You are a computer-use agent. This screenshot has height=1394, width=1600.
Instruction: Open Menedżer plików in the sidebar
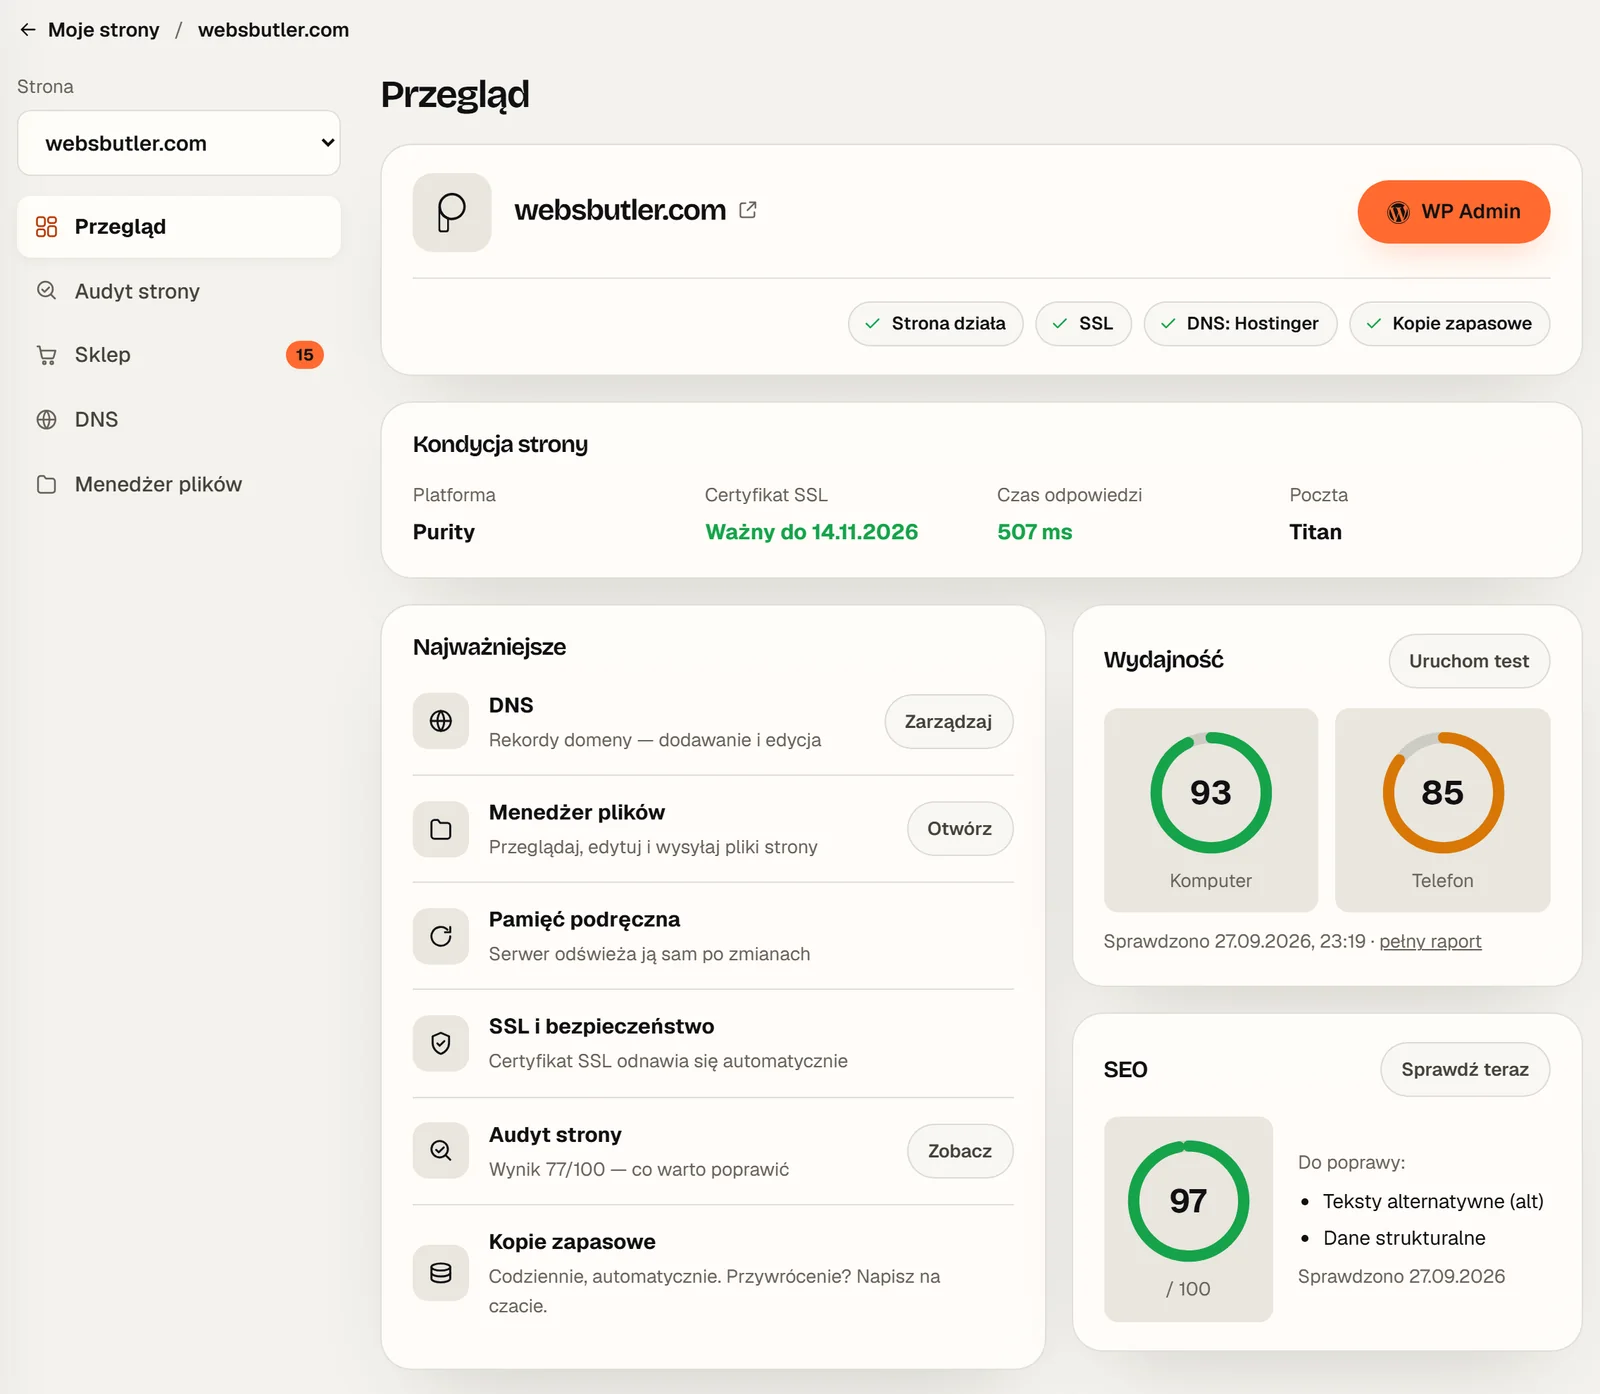coord(179,485)
